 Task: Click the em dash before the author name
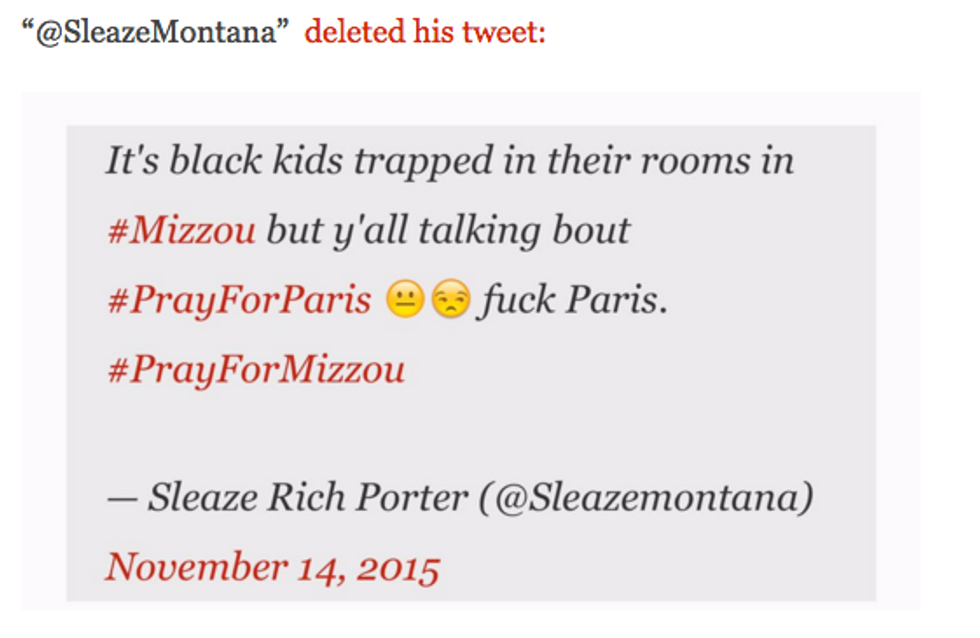click(x=121, y=497)
